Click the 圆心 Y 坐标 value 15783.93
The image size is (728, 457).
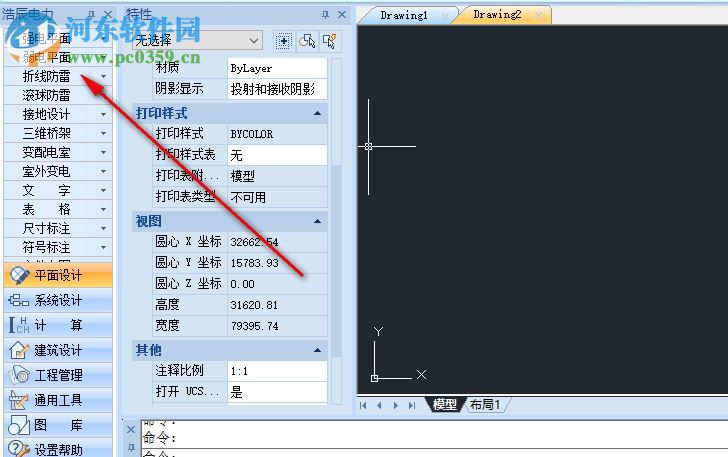pos(277,263)
